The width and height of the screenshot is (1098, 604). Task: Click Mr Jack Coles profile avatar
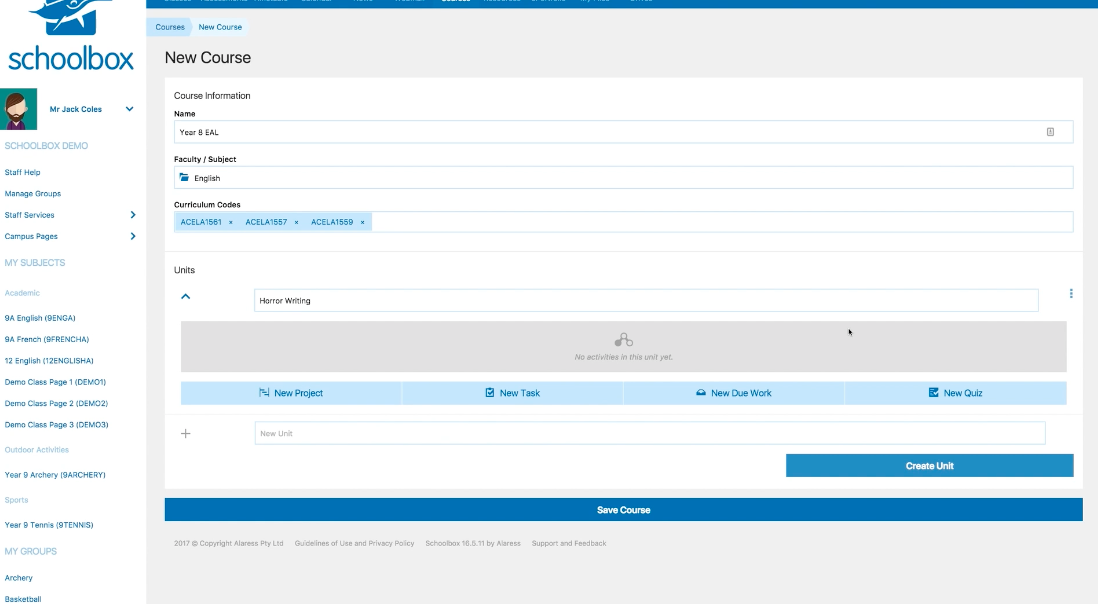pyautogui.click(x=17, y=109)
